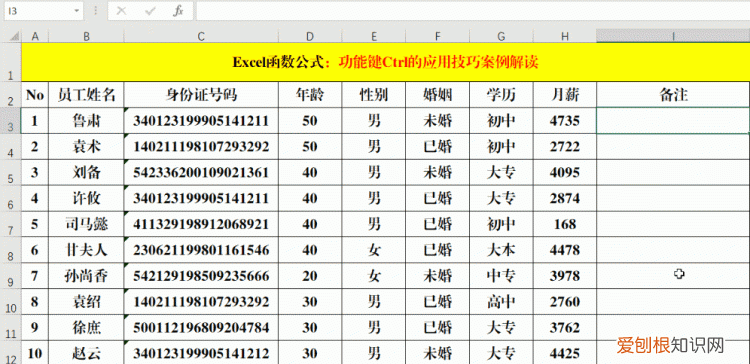
Task: Select column A header
Action: 35,36
